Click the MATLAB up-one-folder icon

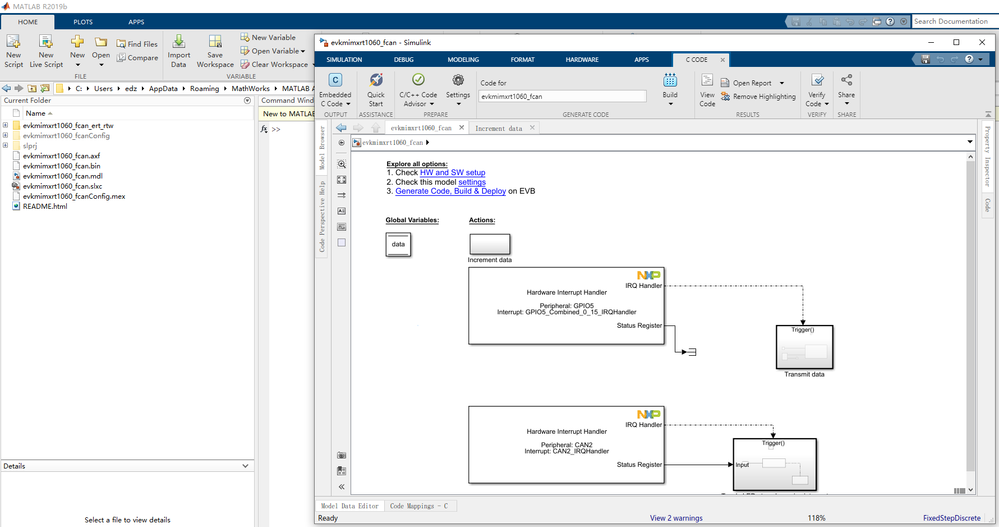[x=32, y=88]
